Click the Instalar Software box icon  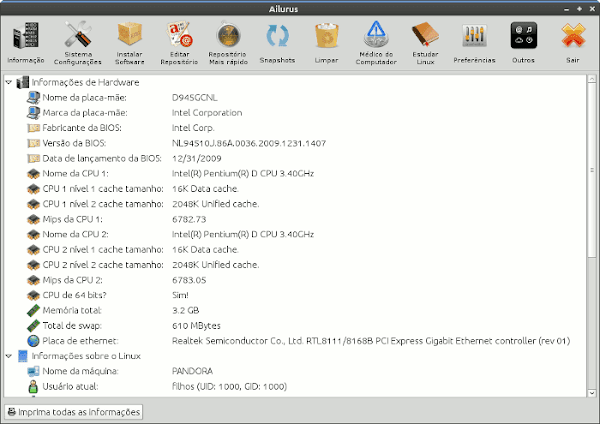point(130,38)
